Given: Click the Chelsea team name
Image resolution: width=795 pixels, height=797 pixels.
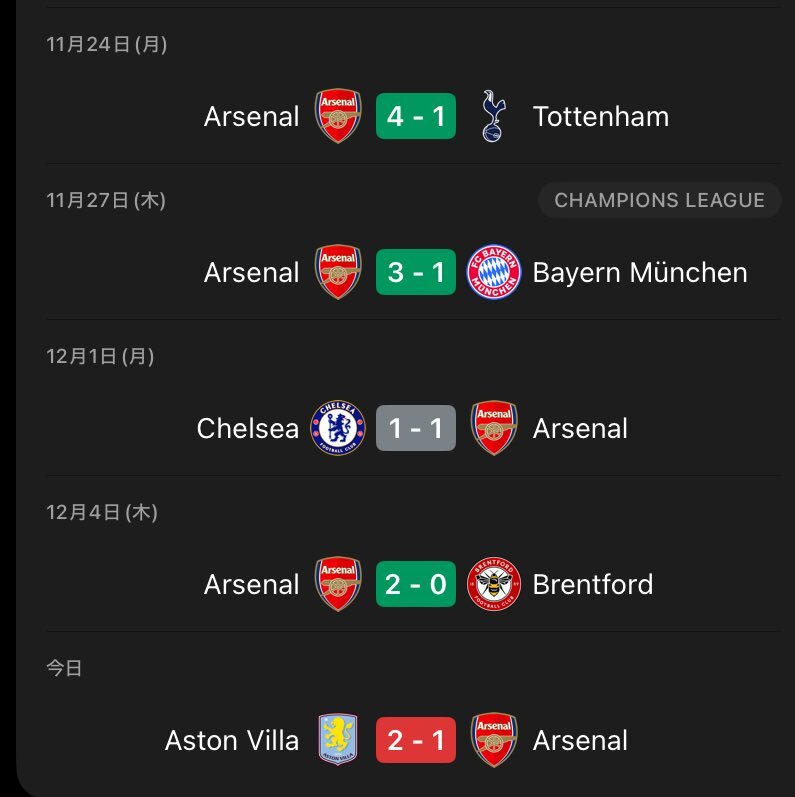Looking at the screenshot, I should point(248,429).
